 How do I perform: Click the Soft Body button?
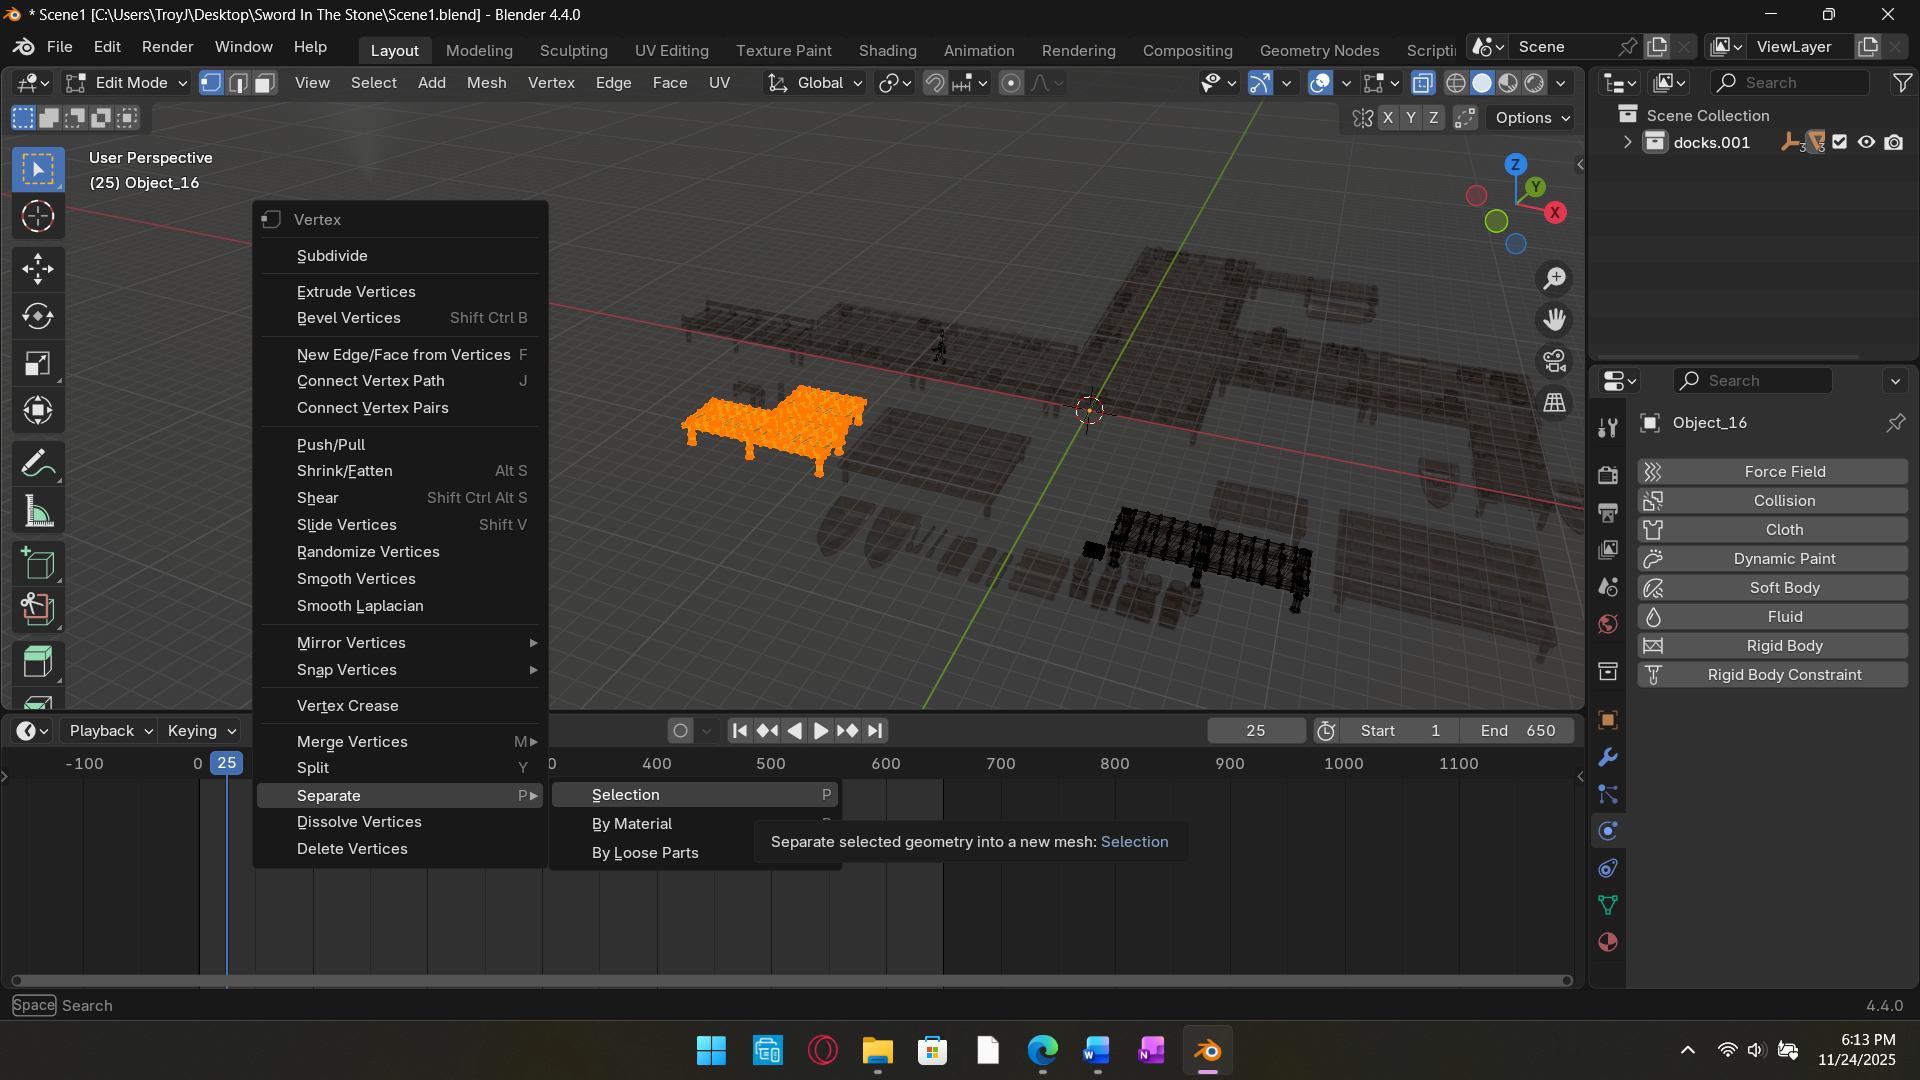(1773, 588)
